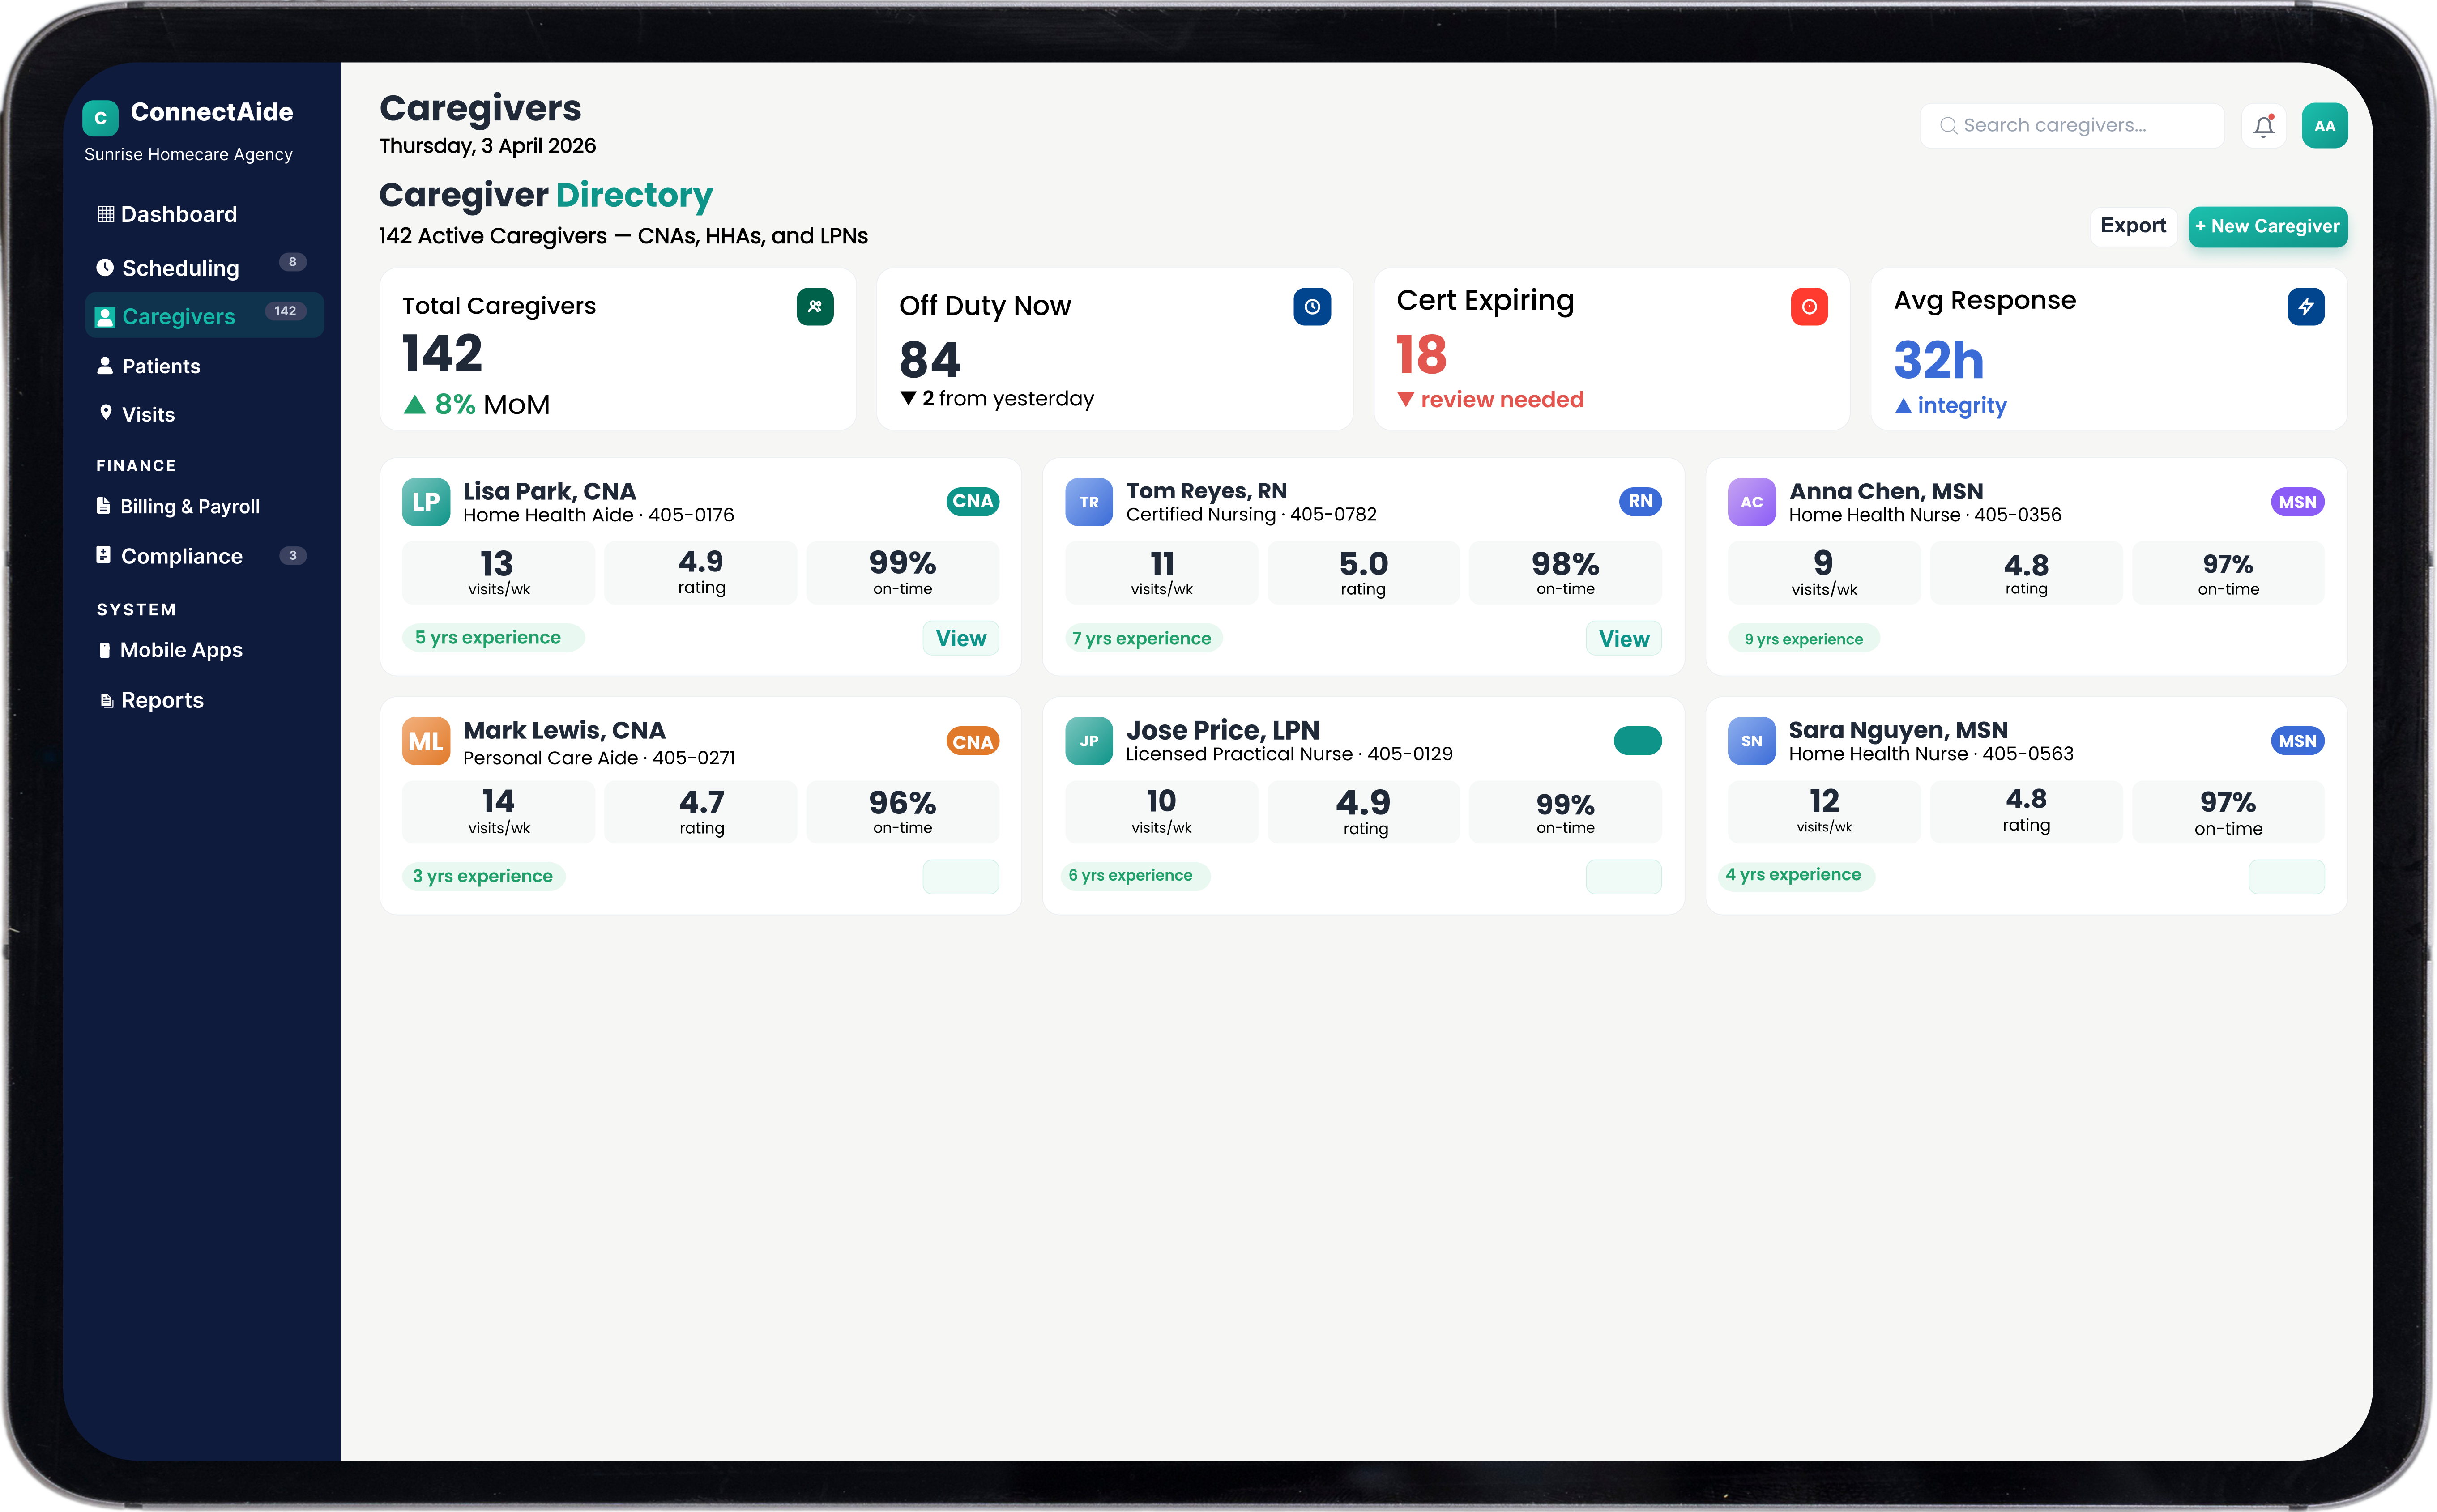Viewport: 2437px width, 1512px height.
Task: Click Lisa Park's 13 visits/wk stat
Action: click(x=499, y=573)
